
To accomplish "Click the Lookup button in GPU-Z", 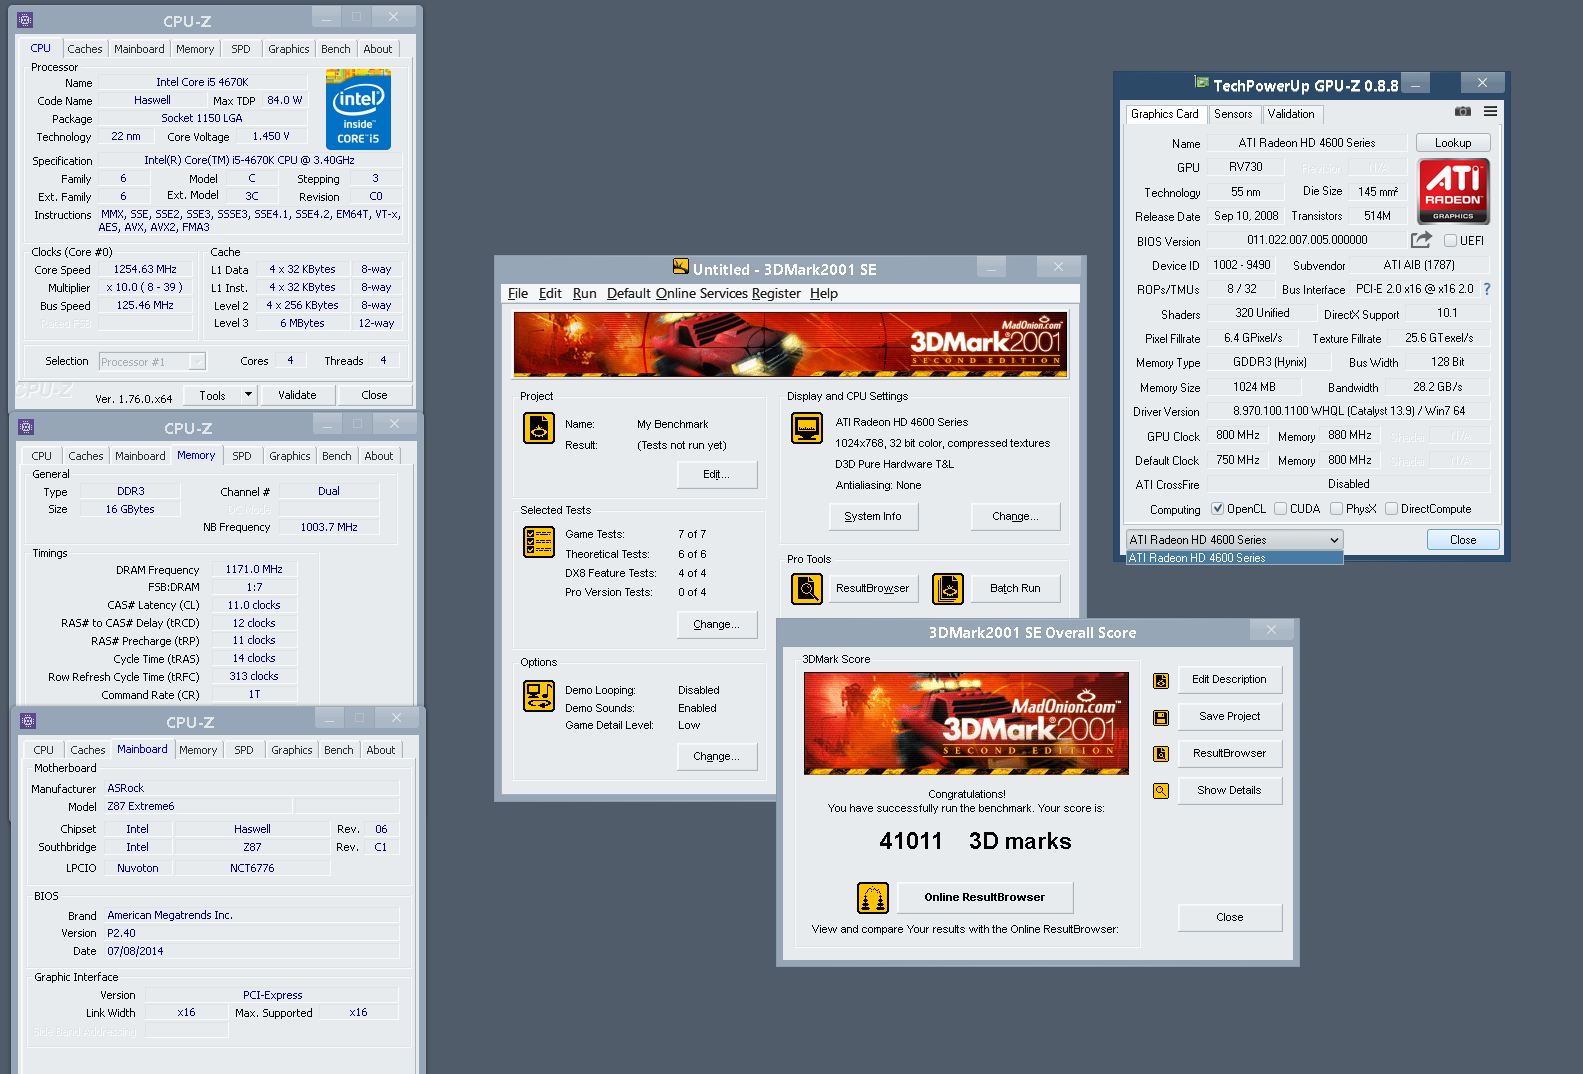I will click(x=1453, y=143).
